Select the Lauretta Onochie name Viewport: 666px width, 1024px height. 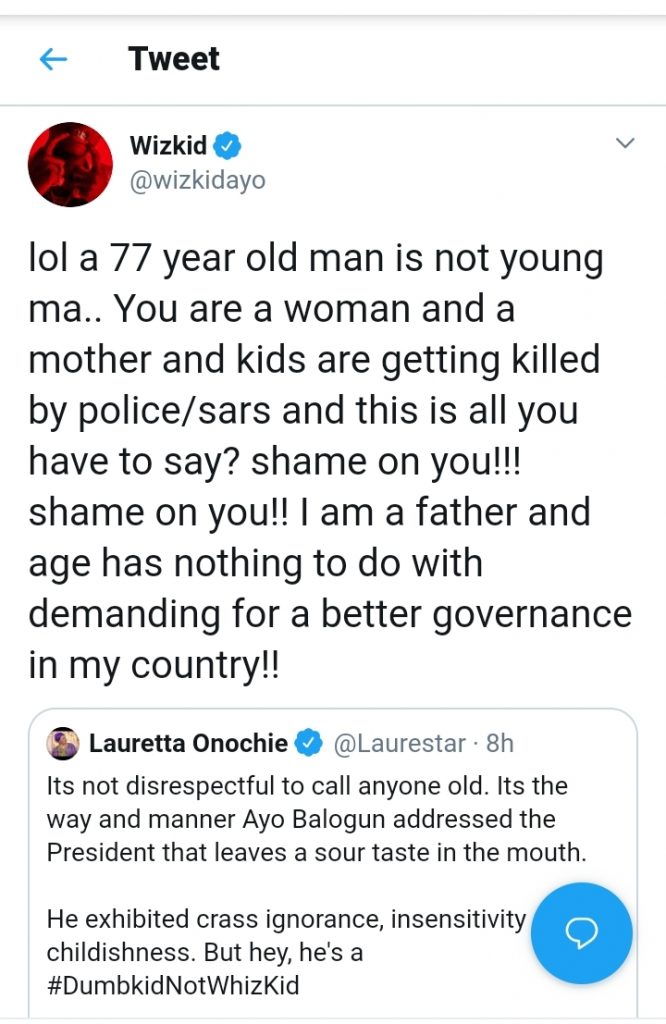tap(189, 744)
